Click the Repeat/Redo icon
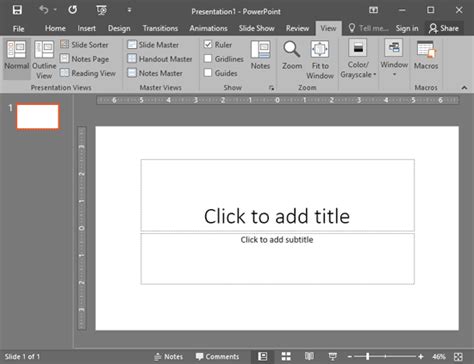474x364 pixels. pos(73,10)
